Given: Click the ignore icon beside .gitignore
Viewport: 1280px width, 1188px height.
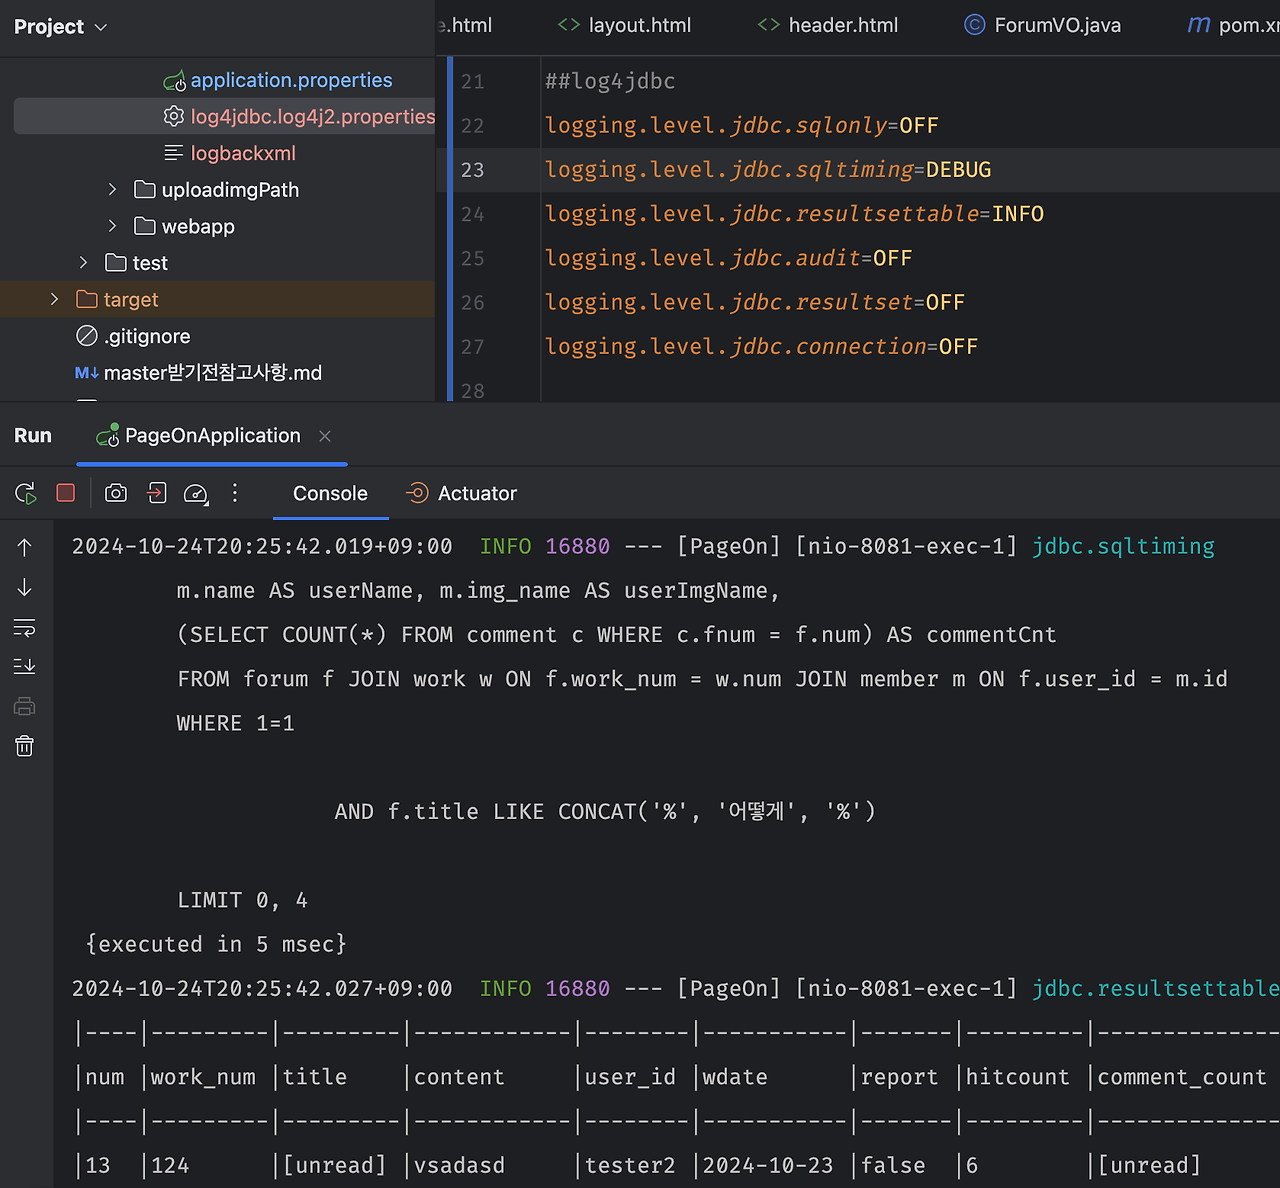Looking at the screenshot, I should 87,336.
